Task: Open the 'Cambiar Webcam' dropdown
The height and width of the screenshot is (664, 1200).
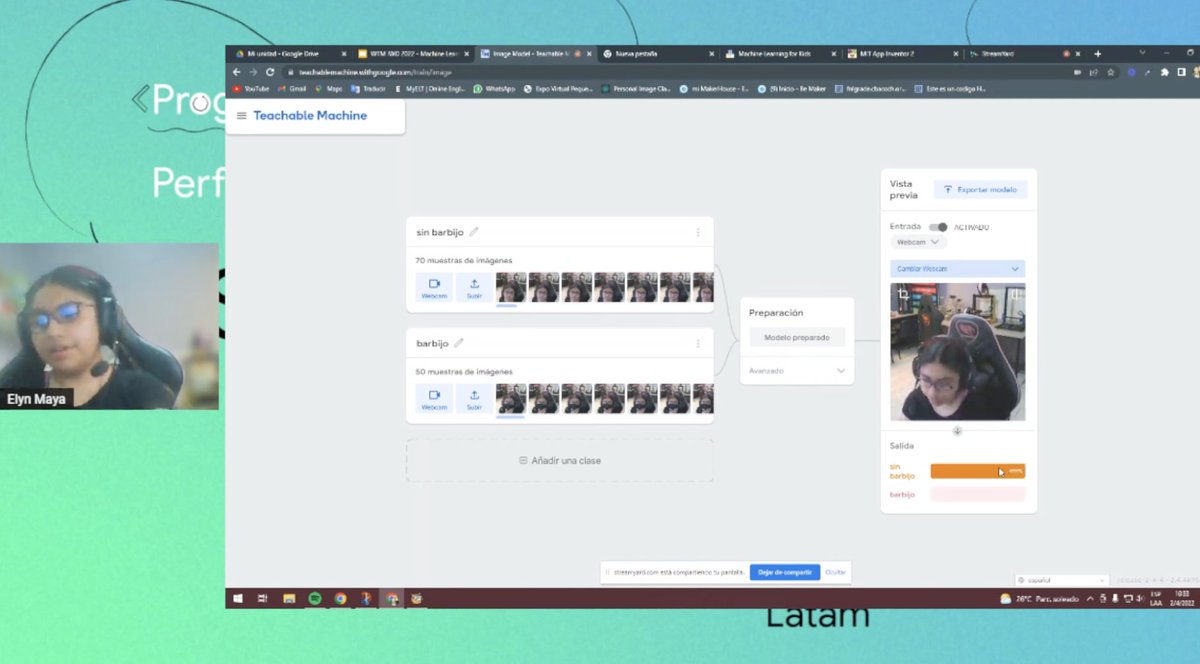Action: pyautogui.click(x=957, y=269)
